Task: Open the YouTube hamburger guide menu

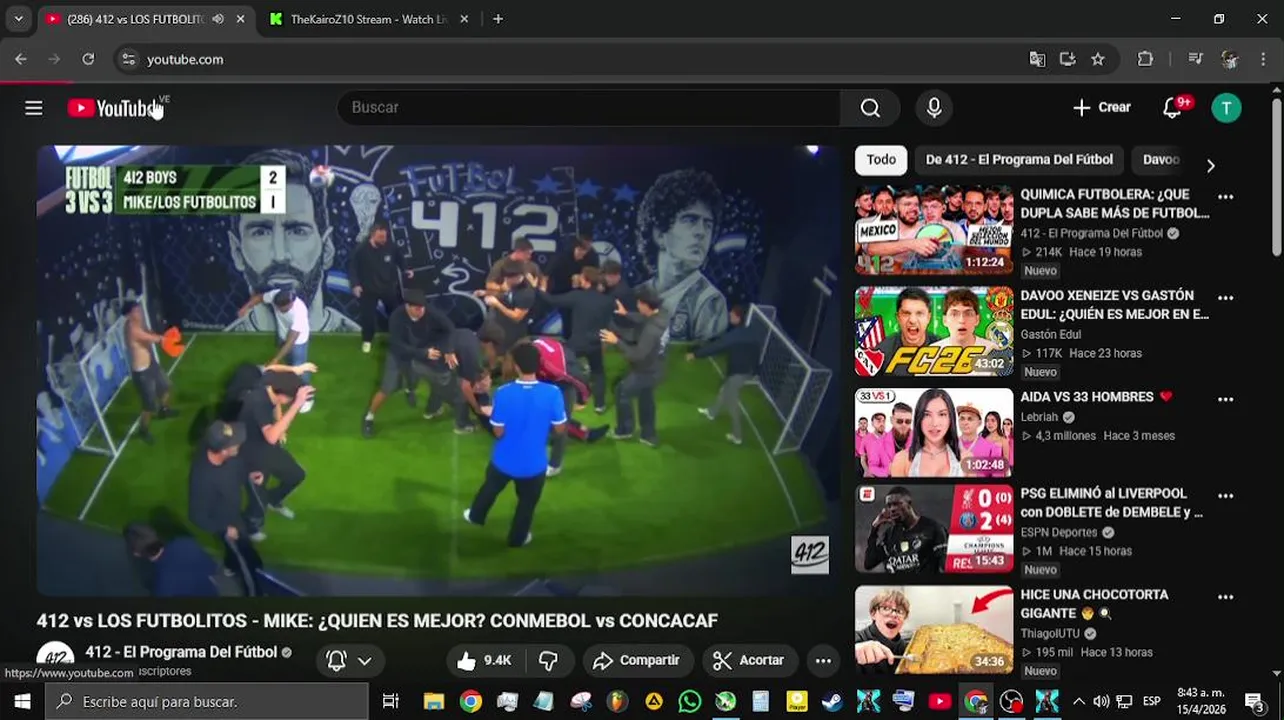Action: (x=34, y=108)
